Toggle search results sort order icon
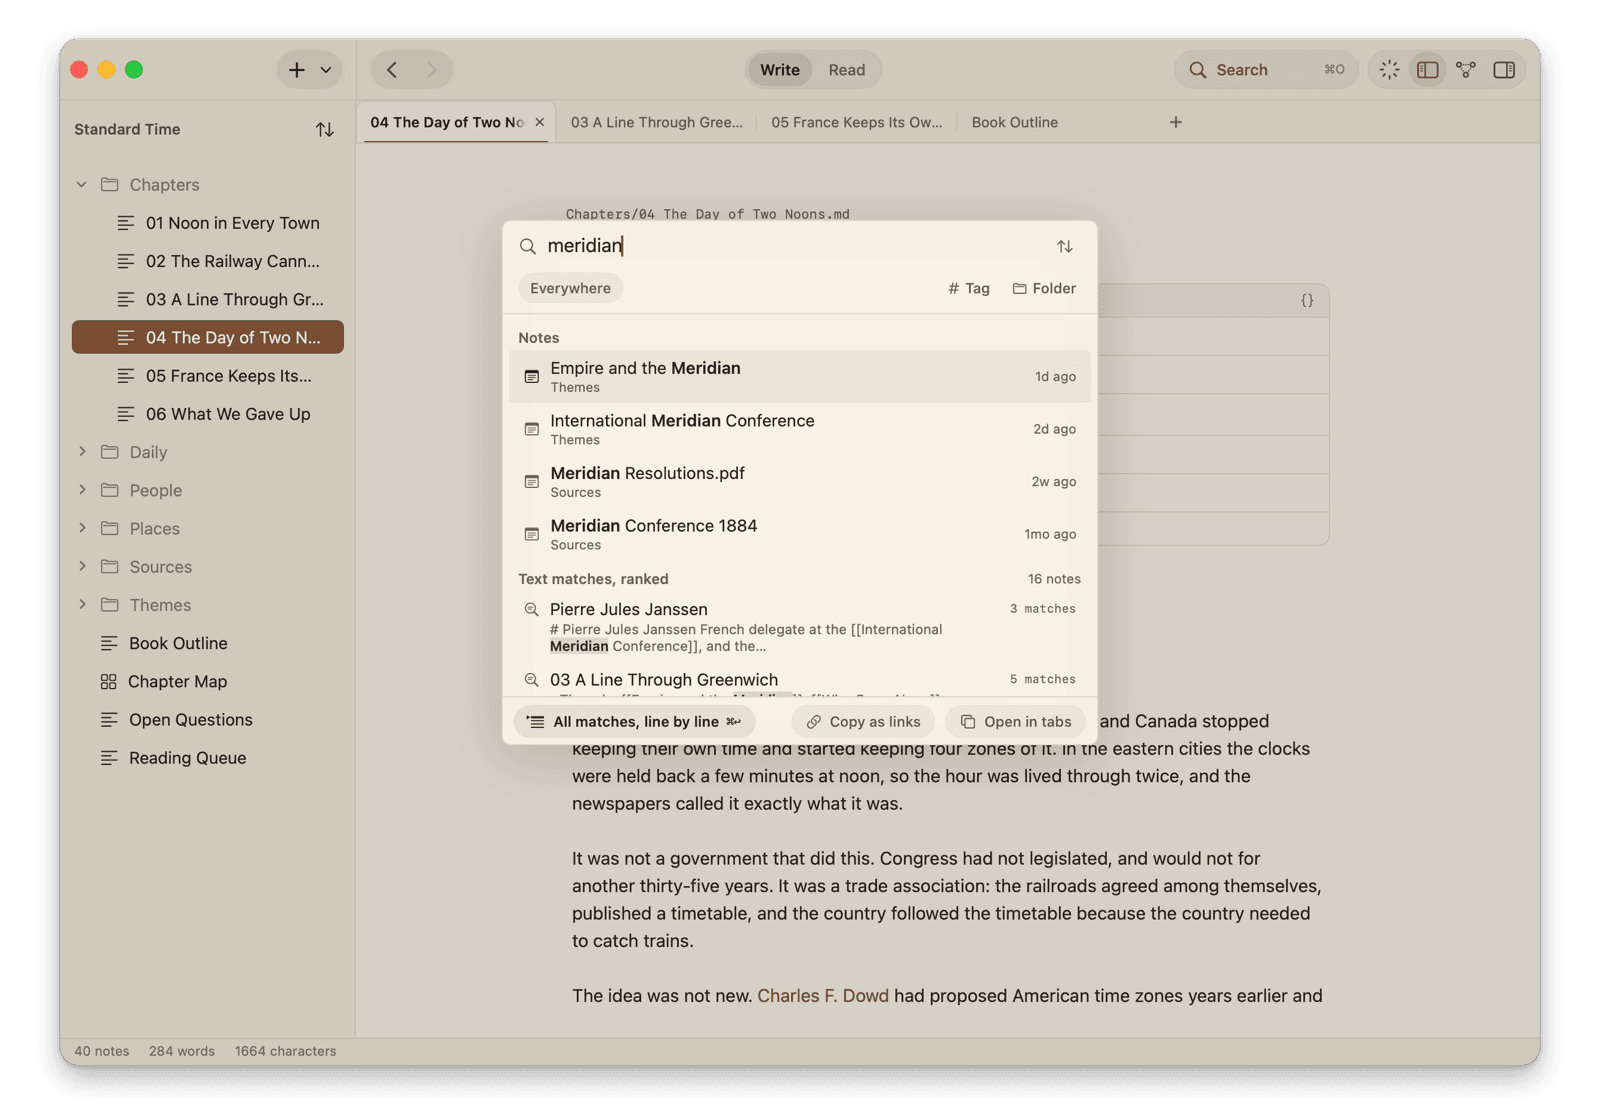Viewport: 1600px width, 1118px height. pyautogui.click(x=1064, y=246)
